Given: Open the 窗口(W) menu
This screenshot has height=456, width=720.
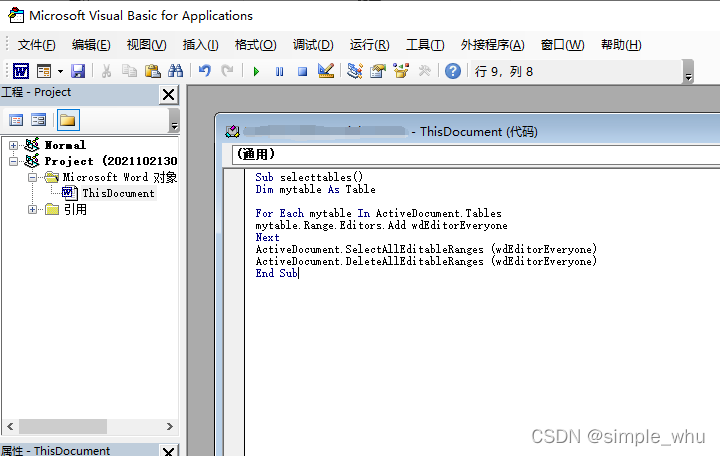Looking at the screenshot, I should (x=562, y=45).
